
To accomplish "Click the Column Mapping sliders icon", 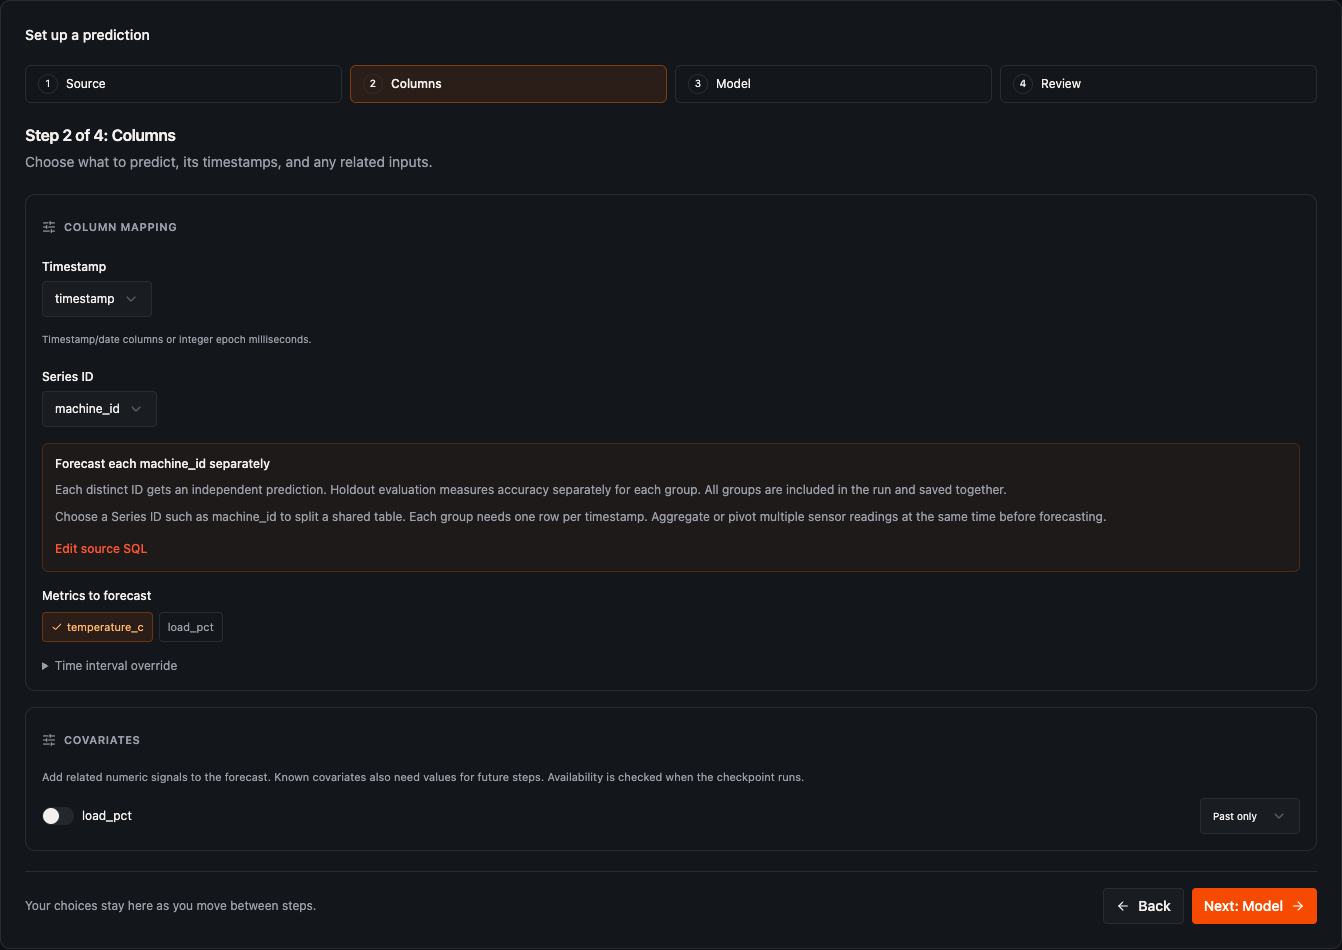I will pos(49,227).
